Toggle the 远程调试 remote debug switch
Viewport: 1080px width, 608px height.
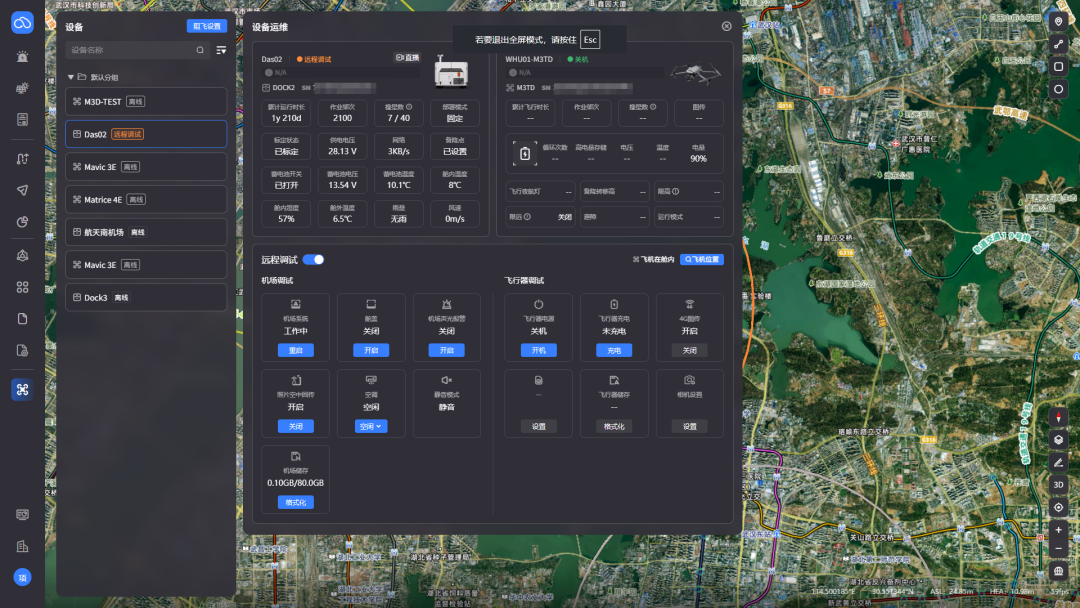[313, 260]
